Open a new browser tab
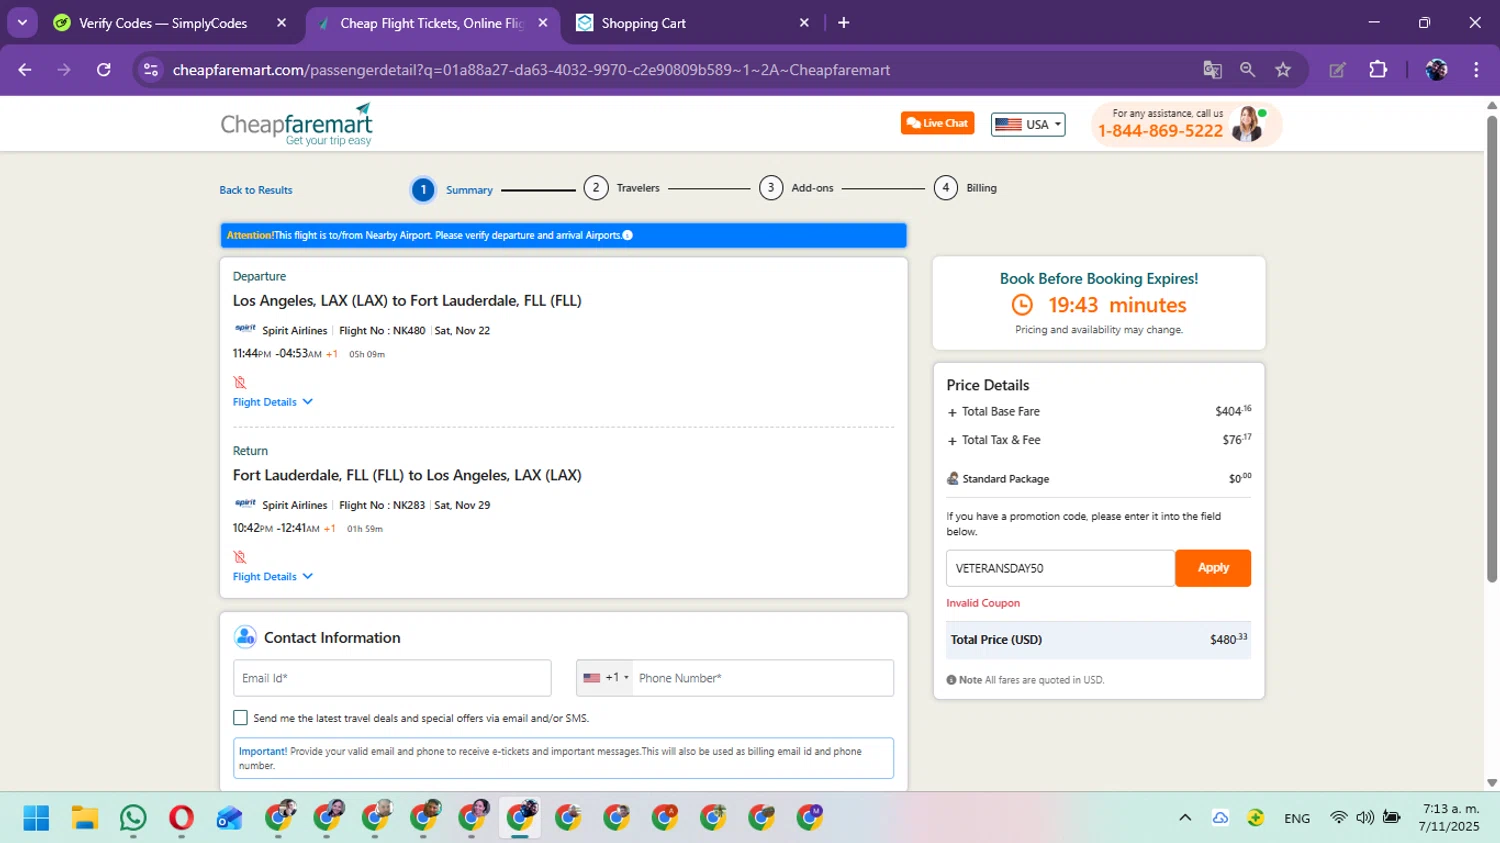The height and width of the screenshot is (843, 1500). pos(844,23)
